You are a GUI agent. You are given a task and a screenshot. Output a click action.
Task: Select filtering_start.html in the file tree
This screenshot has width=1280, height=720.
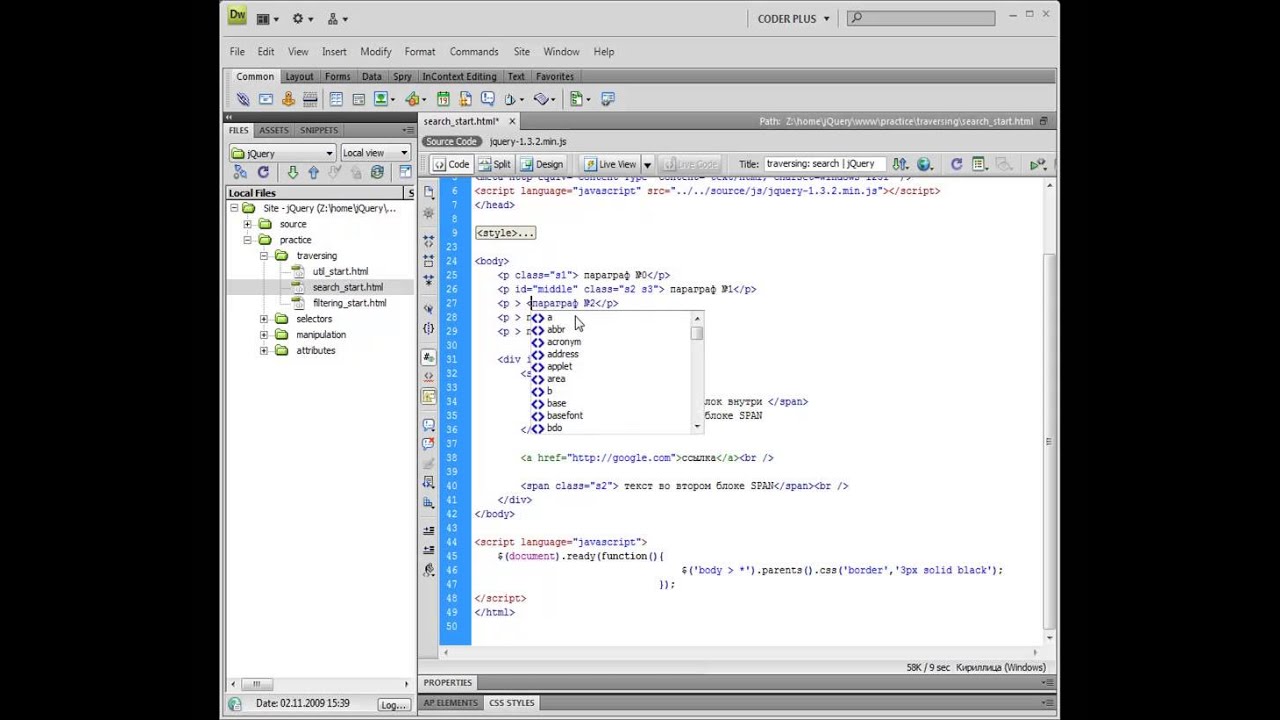pyautogui.click(x=349, y=303)
